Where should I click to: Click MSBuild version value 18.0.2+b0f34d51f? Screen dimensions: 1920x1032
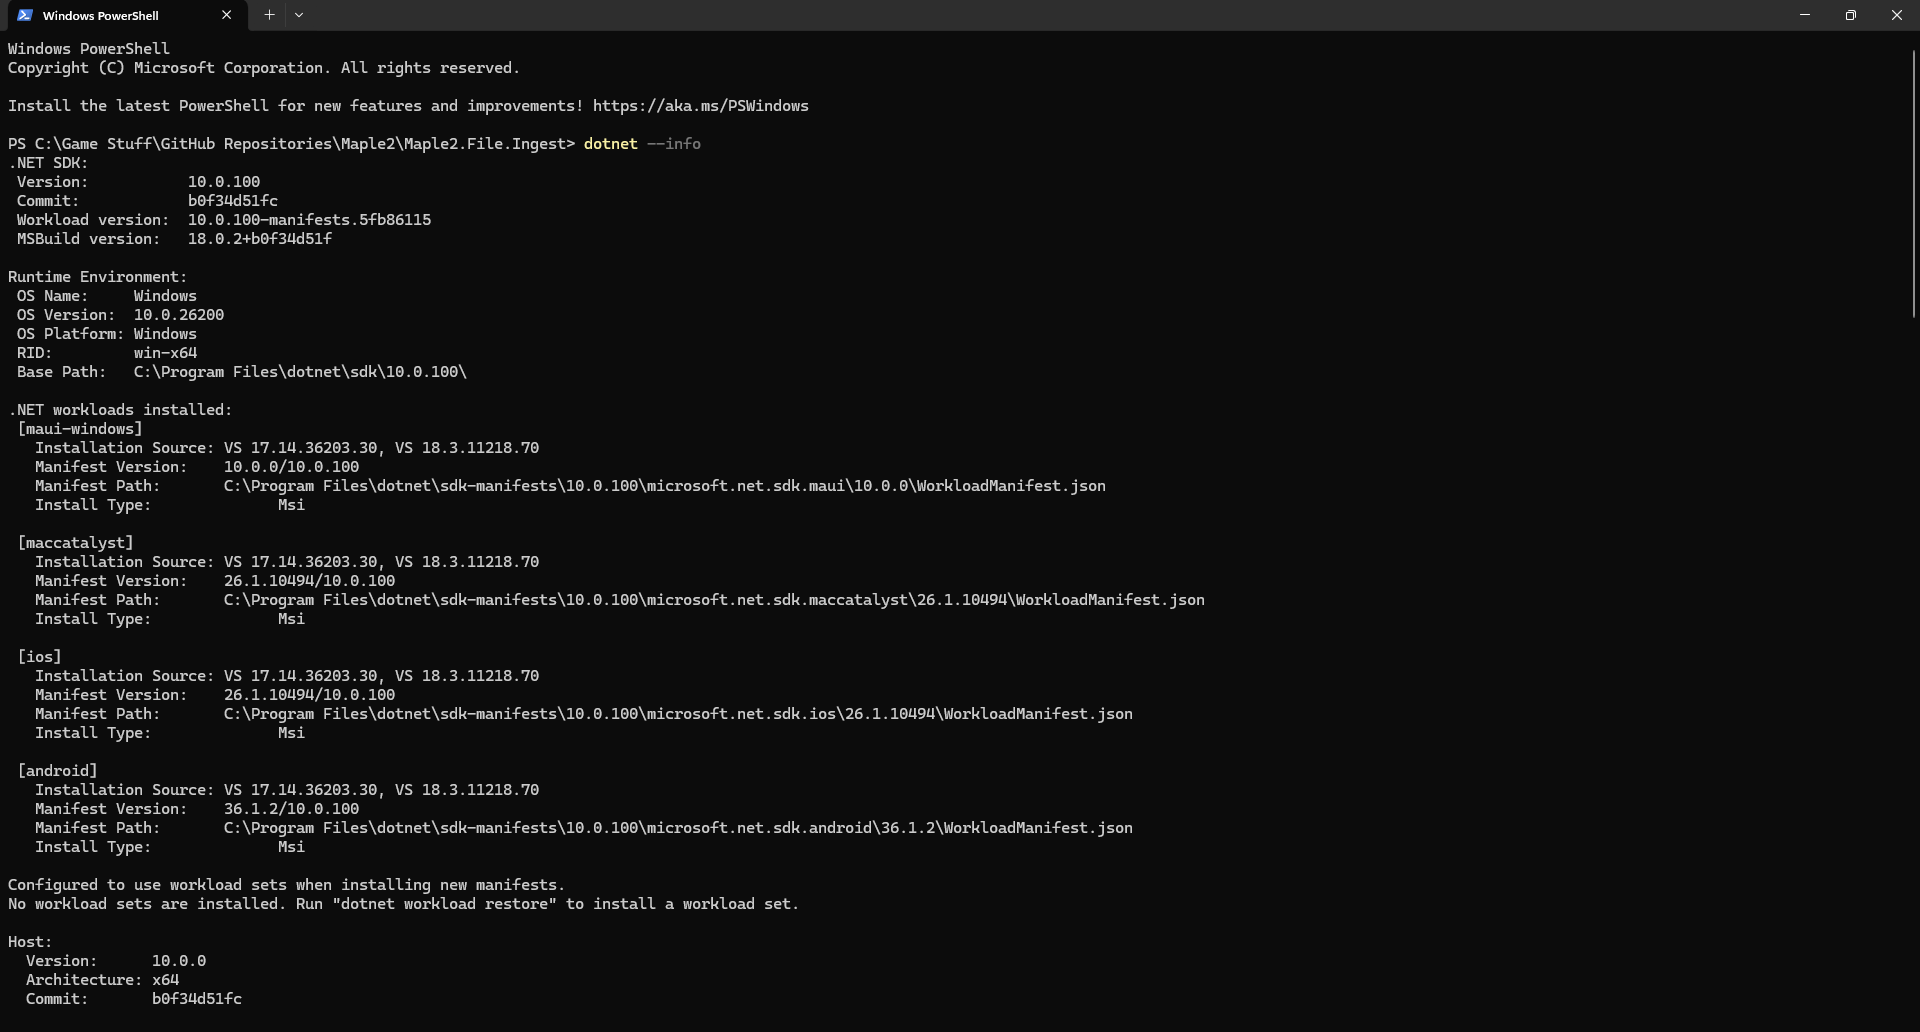point(260,239)
